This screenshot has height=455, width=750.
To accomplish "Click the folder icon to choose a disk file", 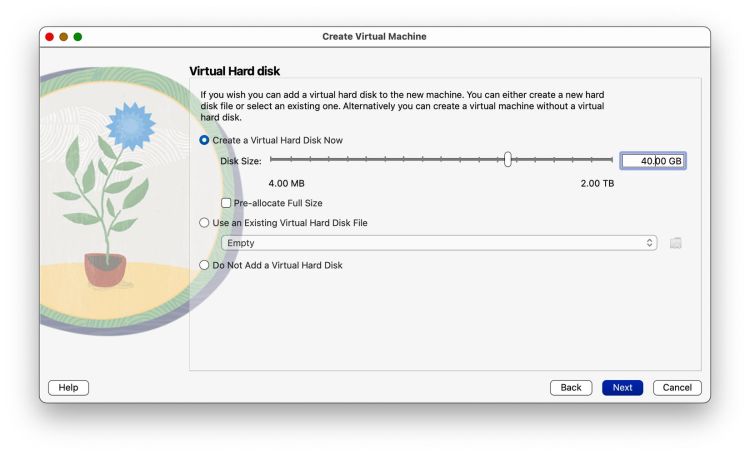I will (x=675, y=243).
